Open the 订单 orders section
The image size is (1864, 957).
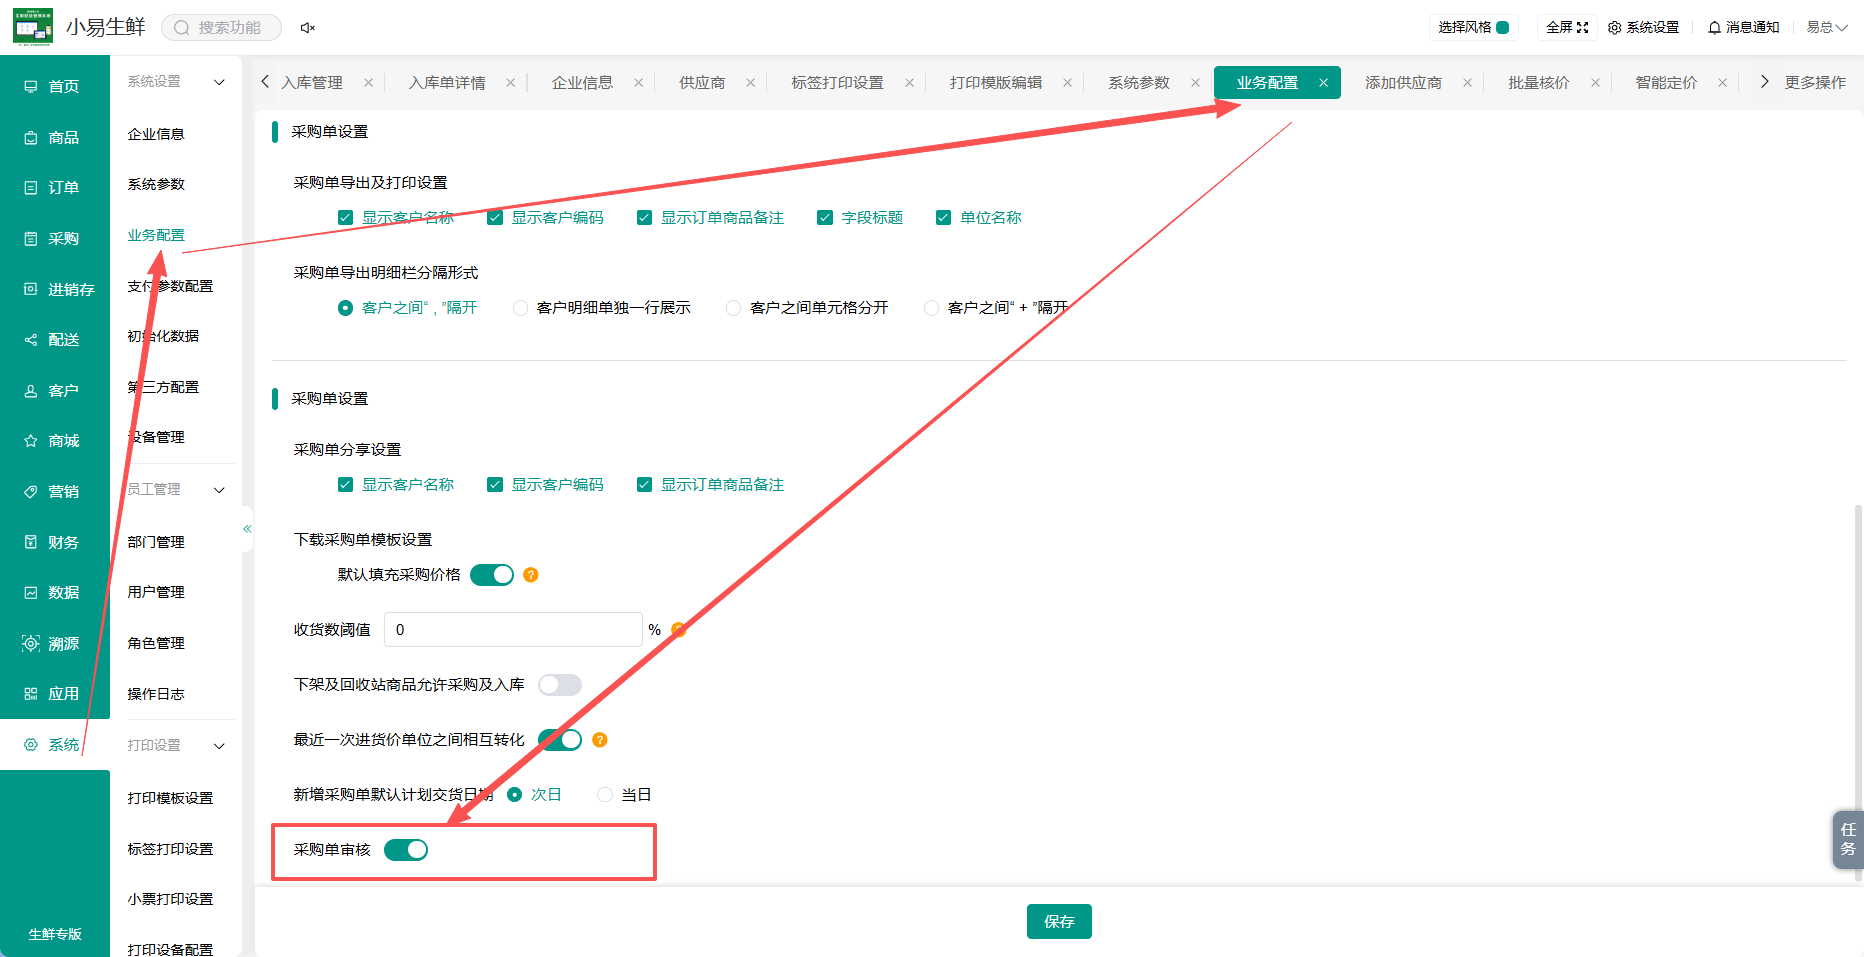click(54, 188)
